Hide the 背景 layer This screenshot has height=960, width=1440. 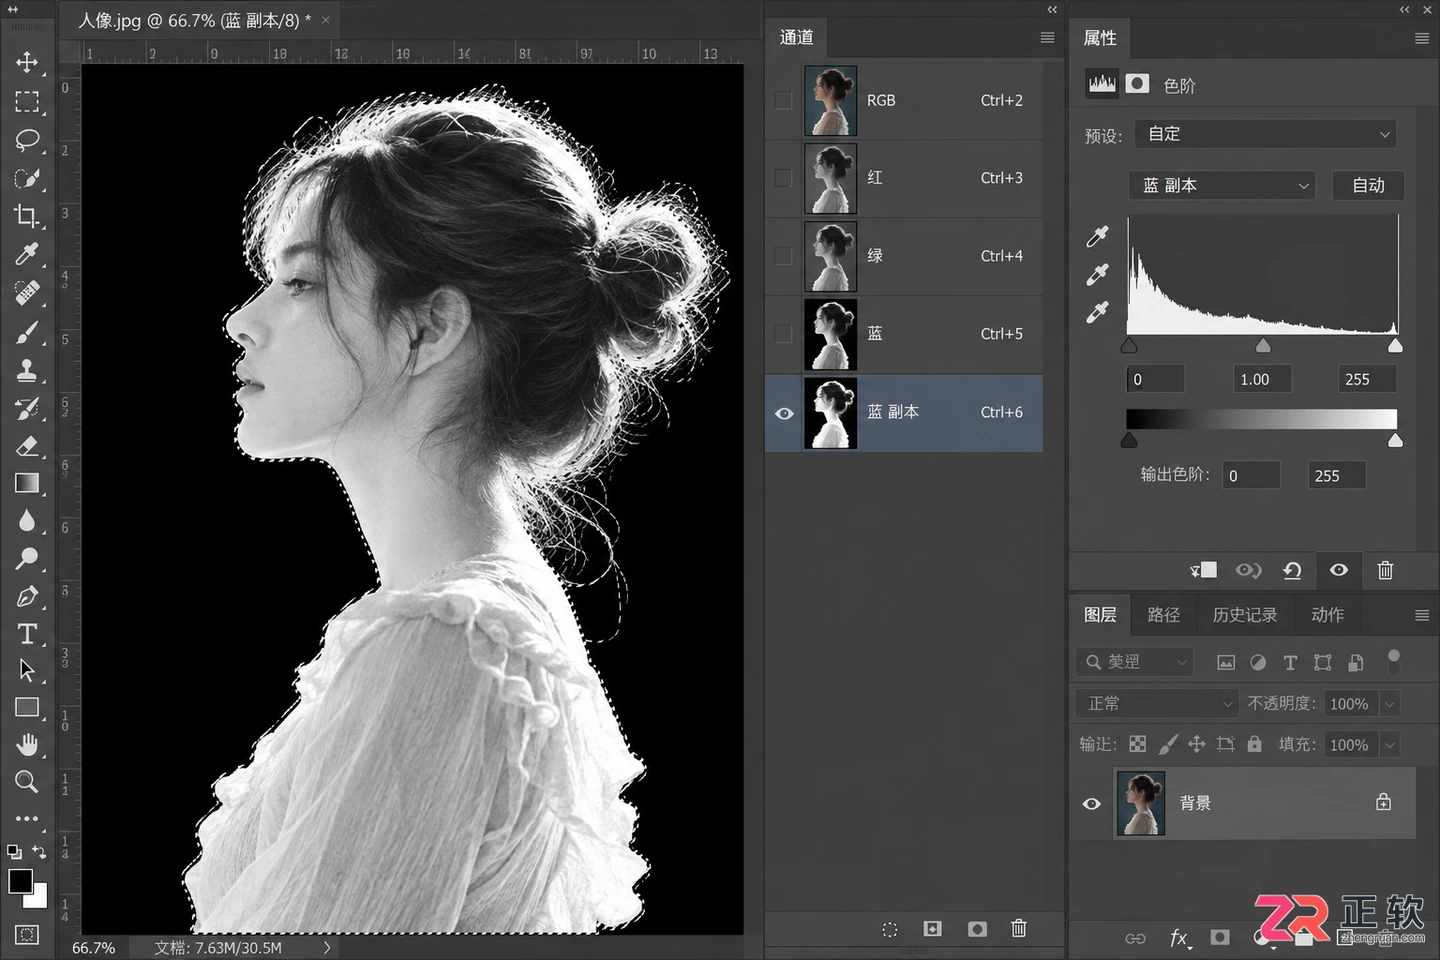1091,803
